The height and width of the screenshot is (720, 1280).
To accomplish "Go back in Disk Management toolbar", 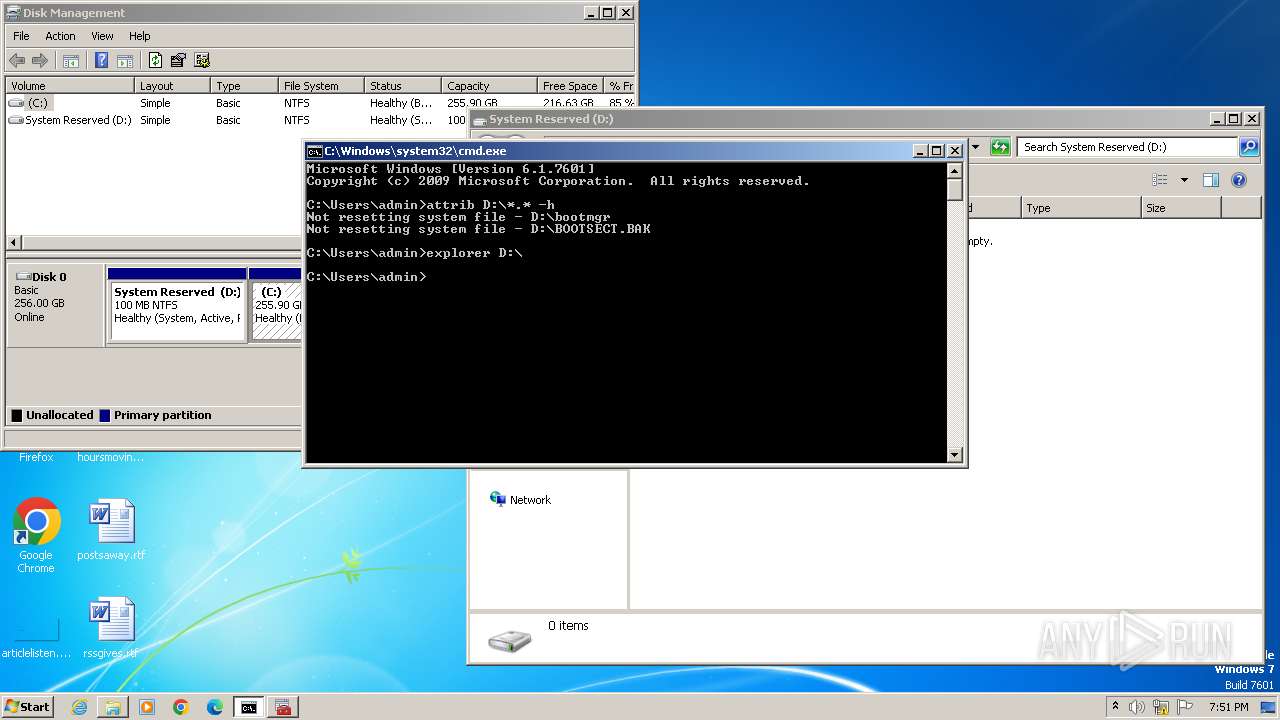I will pos(17,61).
